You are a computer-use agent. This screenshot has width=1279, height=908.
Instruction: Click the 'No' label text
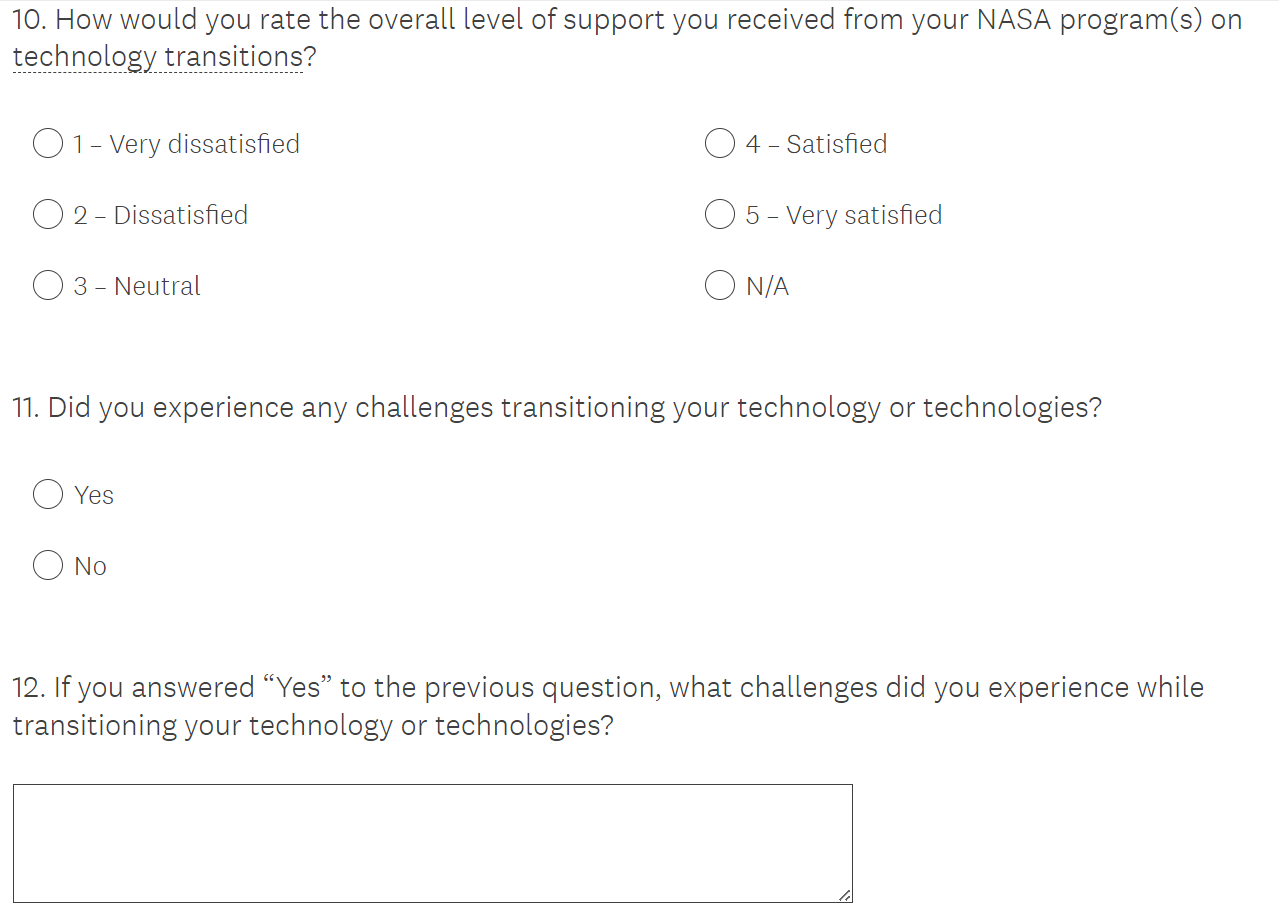coord(90,566)
